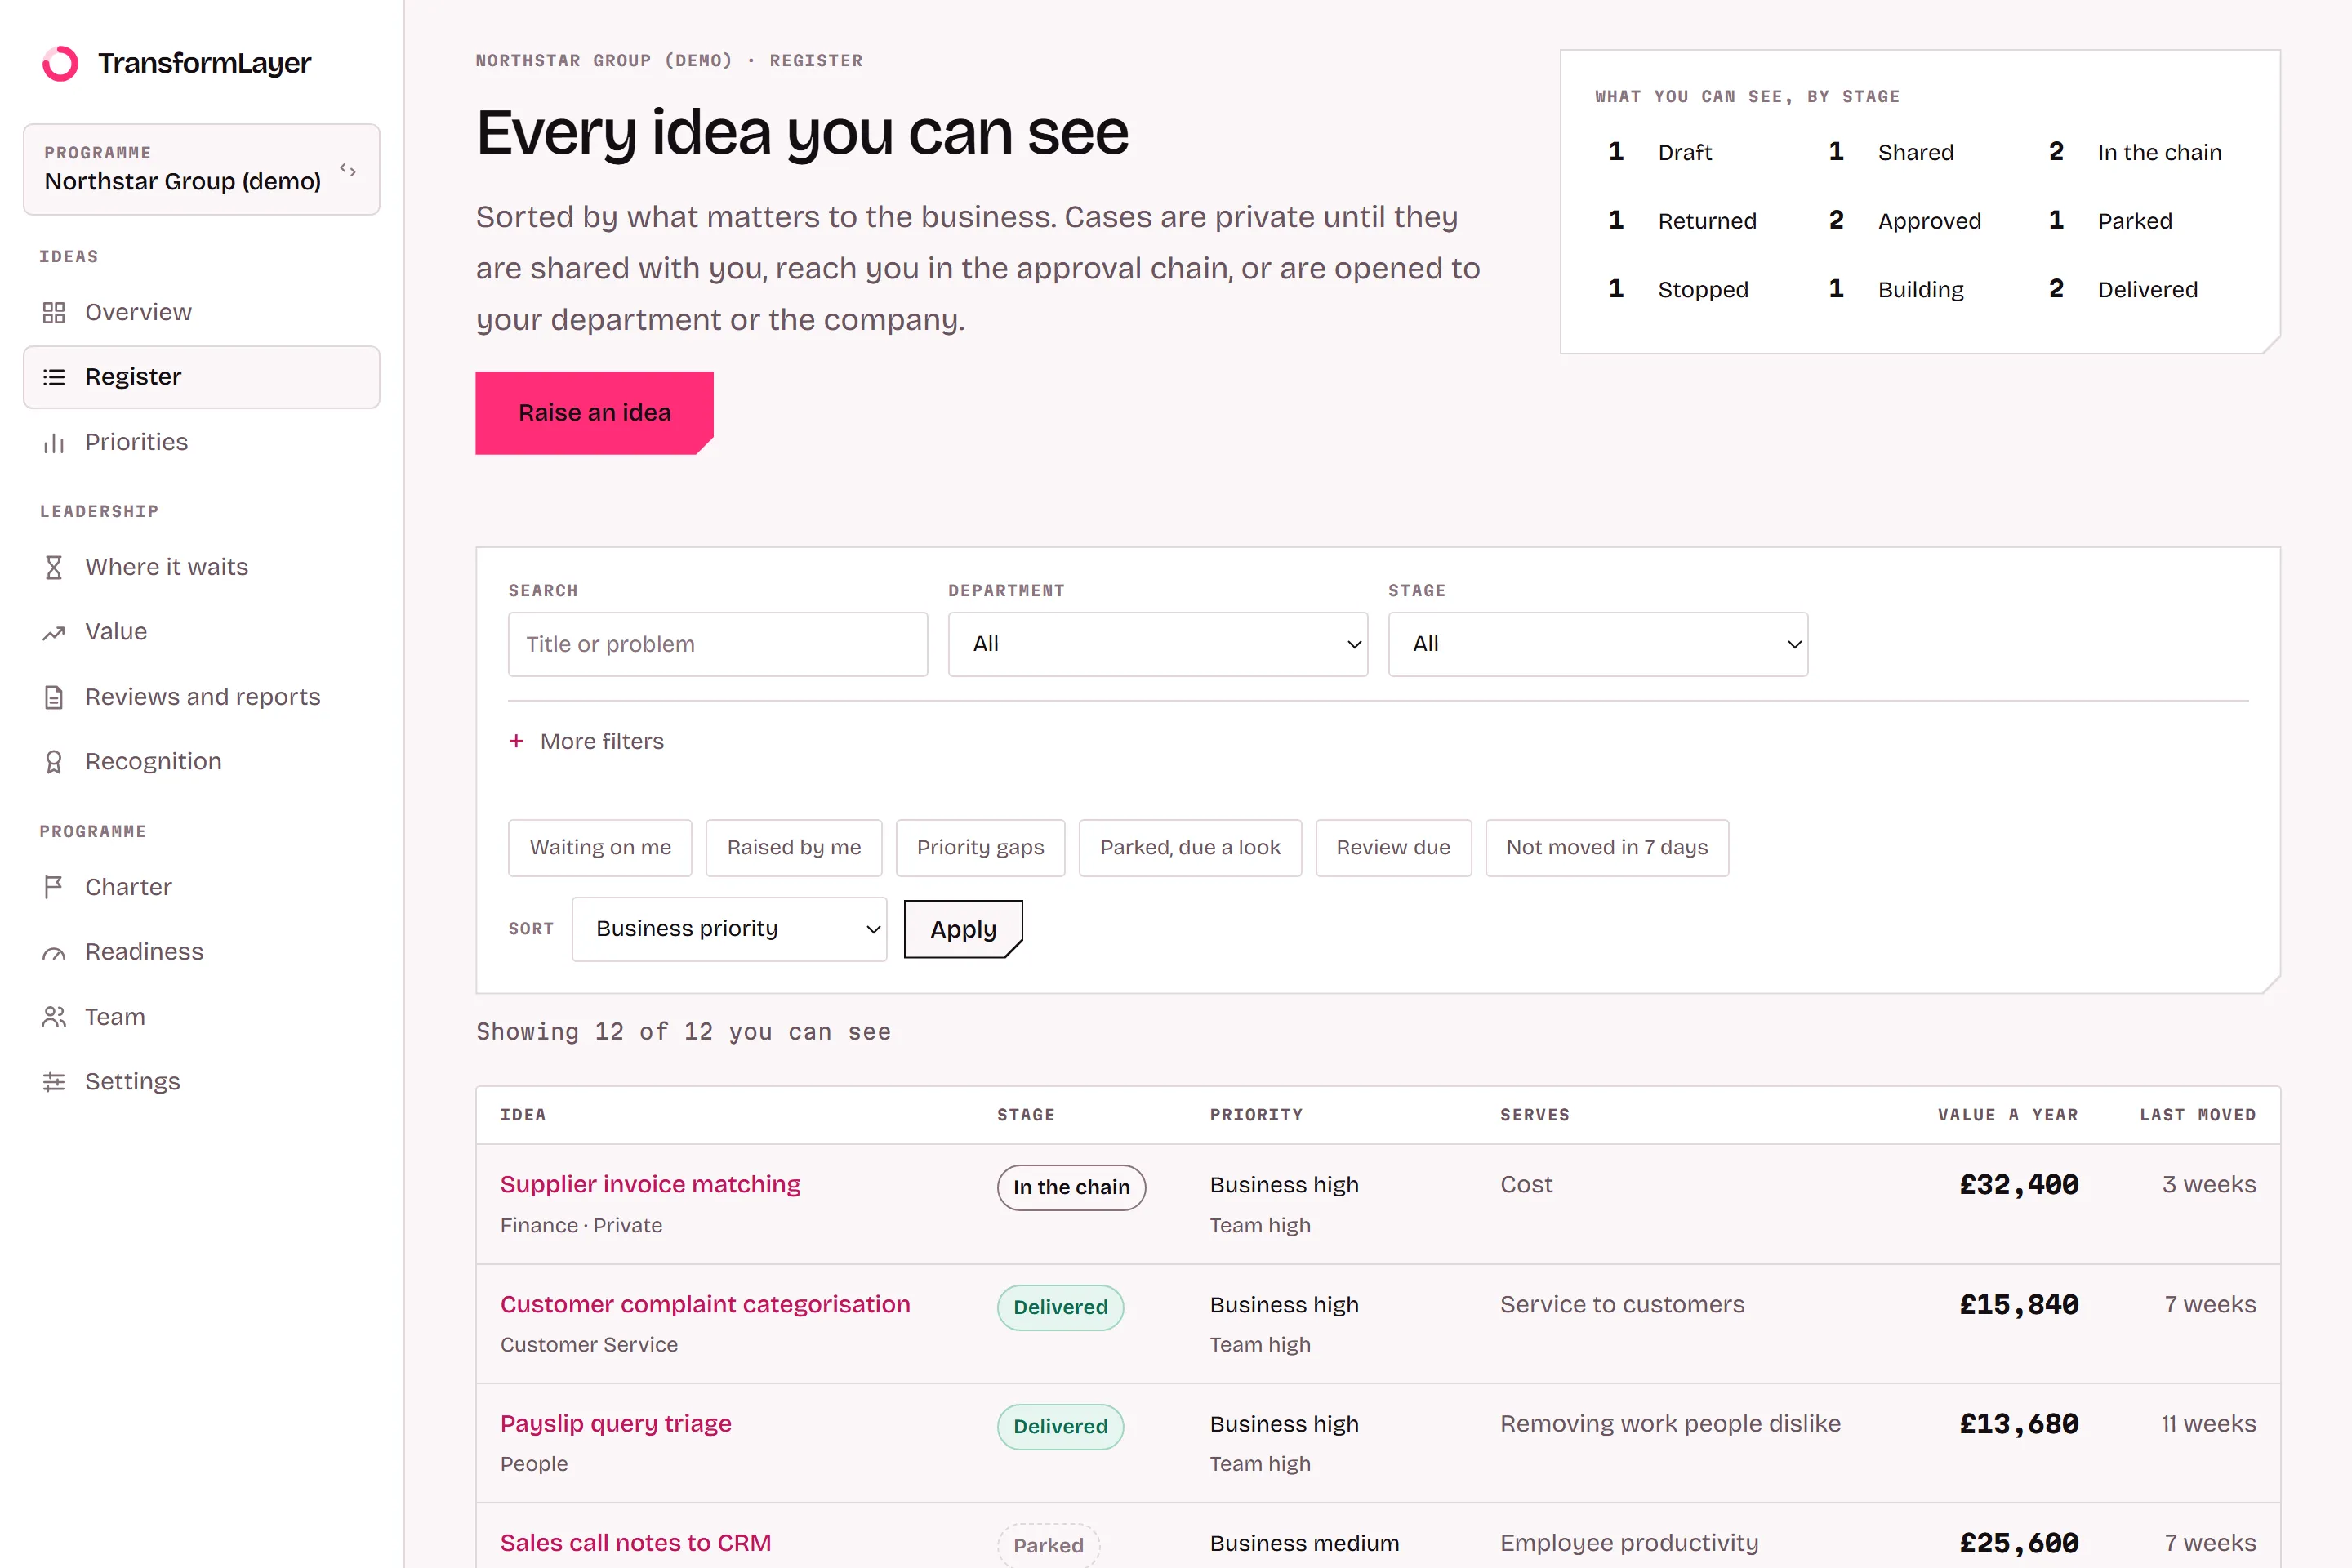Open the Where it waits page
Screen dimensions: 2352x1568
[x=201, y=567]
